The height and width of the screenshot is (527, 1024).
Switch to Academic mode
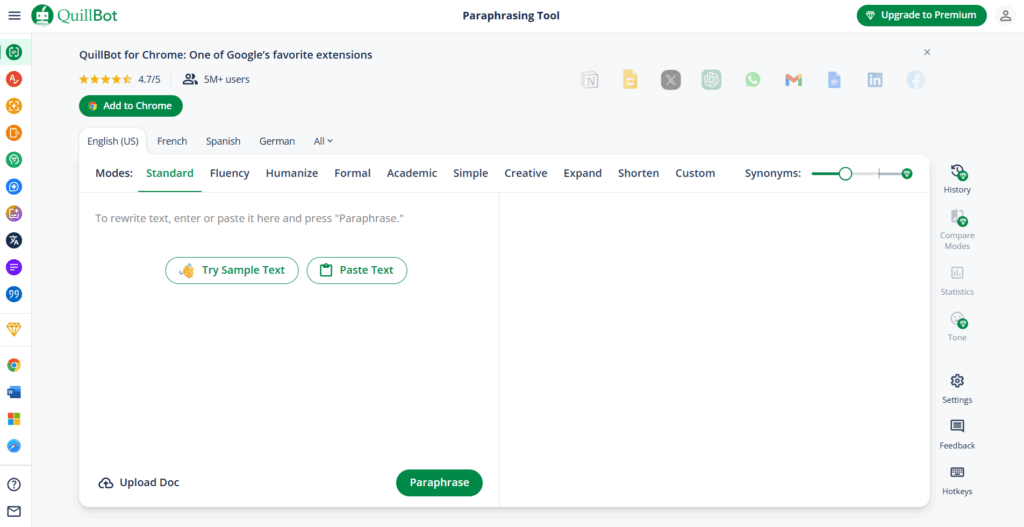tap(412, 173)
